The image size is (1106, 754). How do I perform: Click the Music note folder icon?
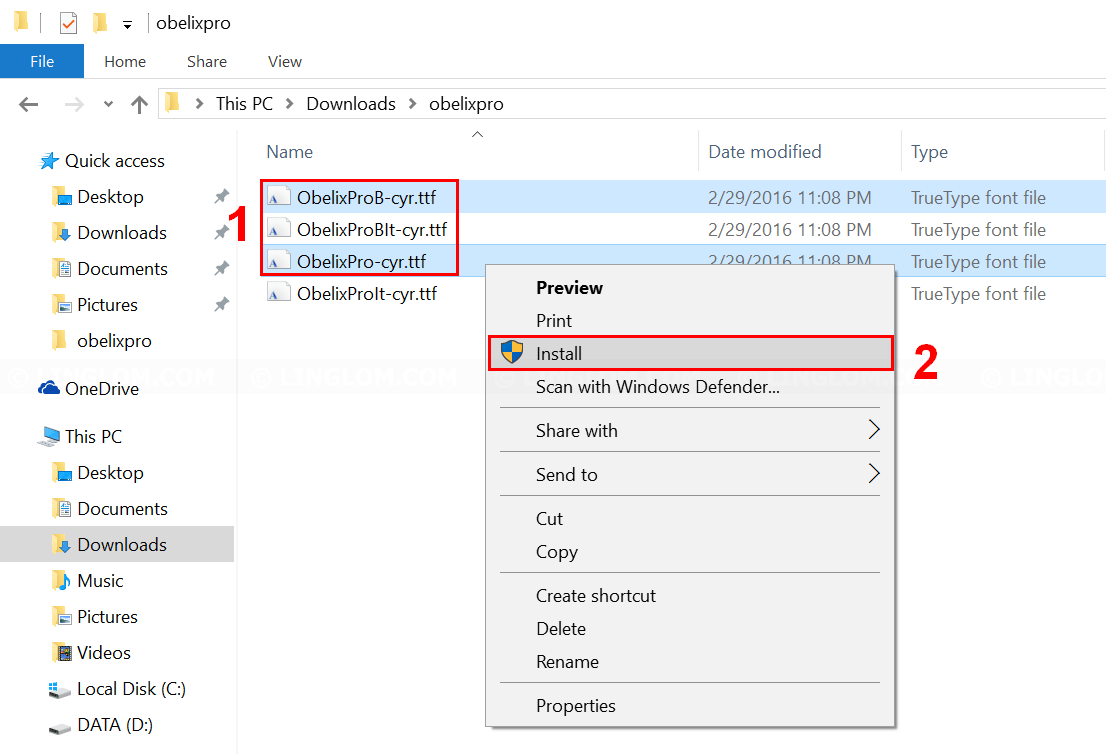coord(61,580)
